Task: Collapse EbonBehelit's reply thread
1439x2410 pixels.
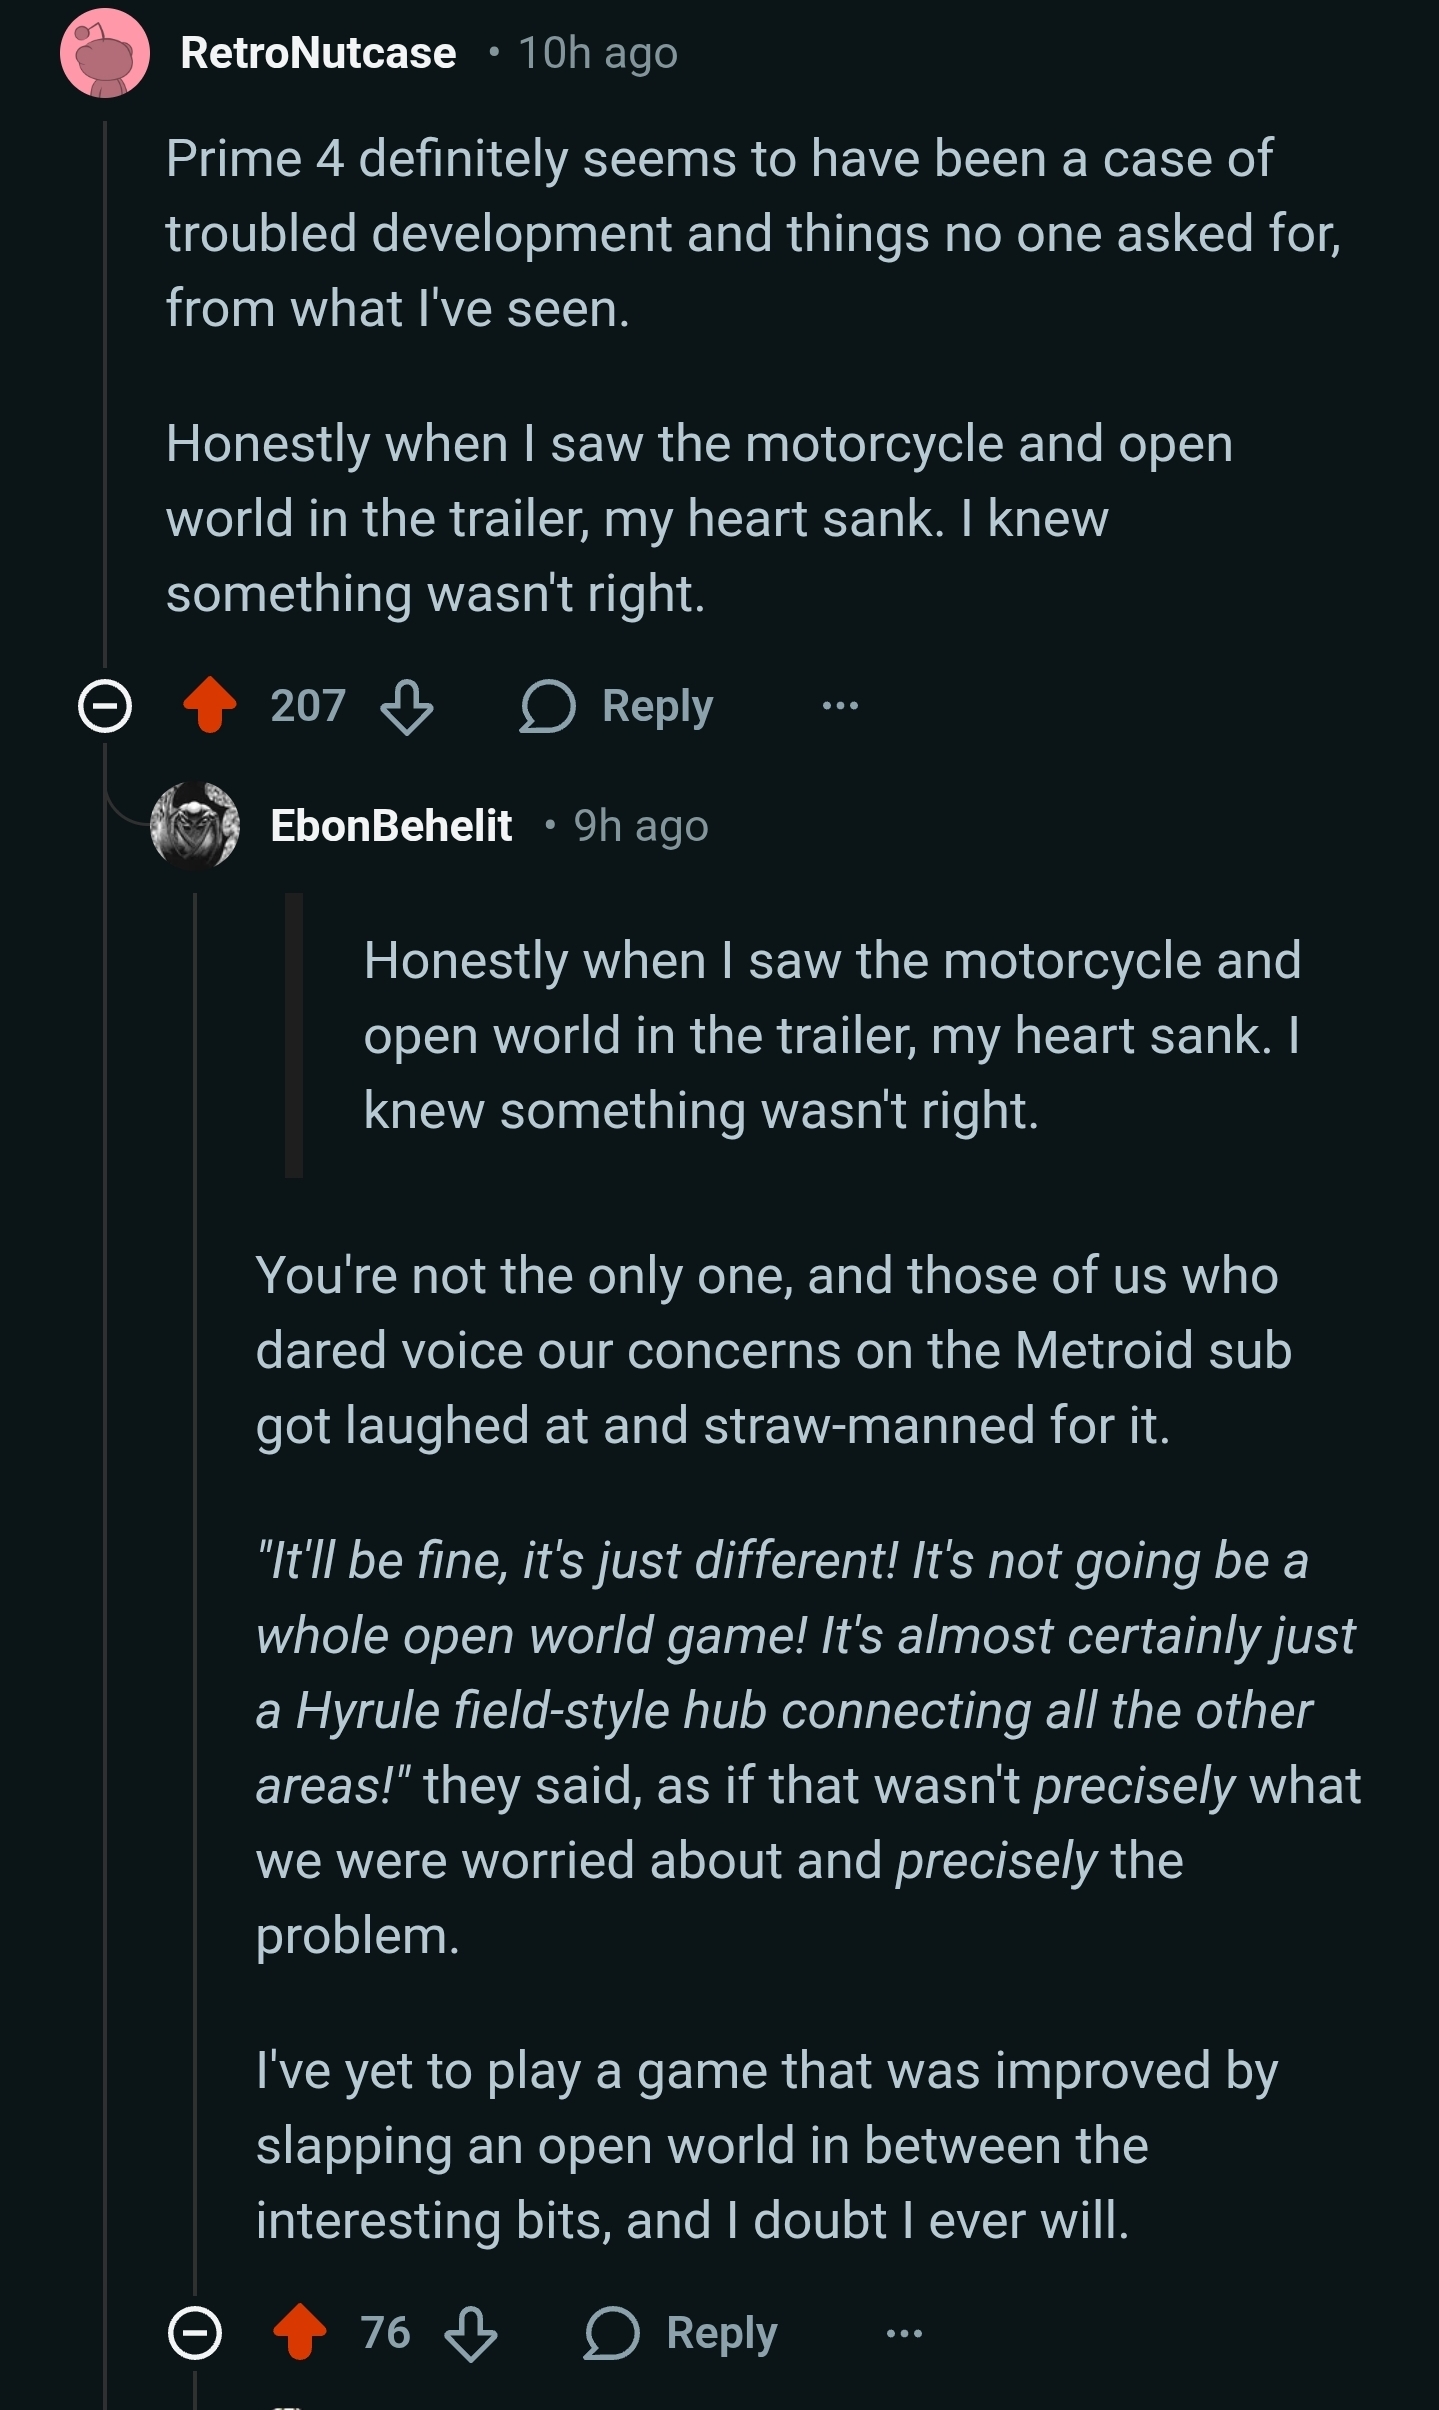Action: [x=195, y=2334]
